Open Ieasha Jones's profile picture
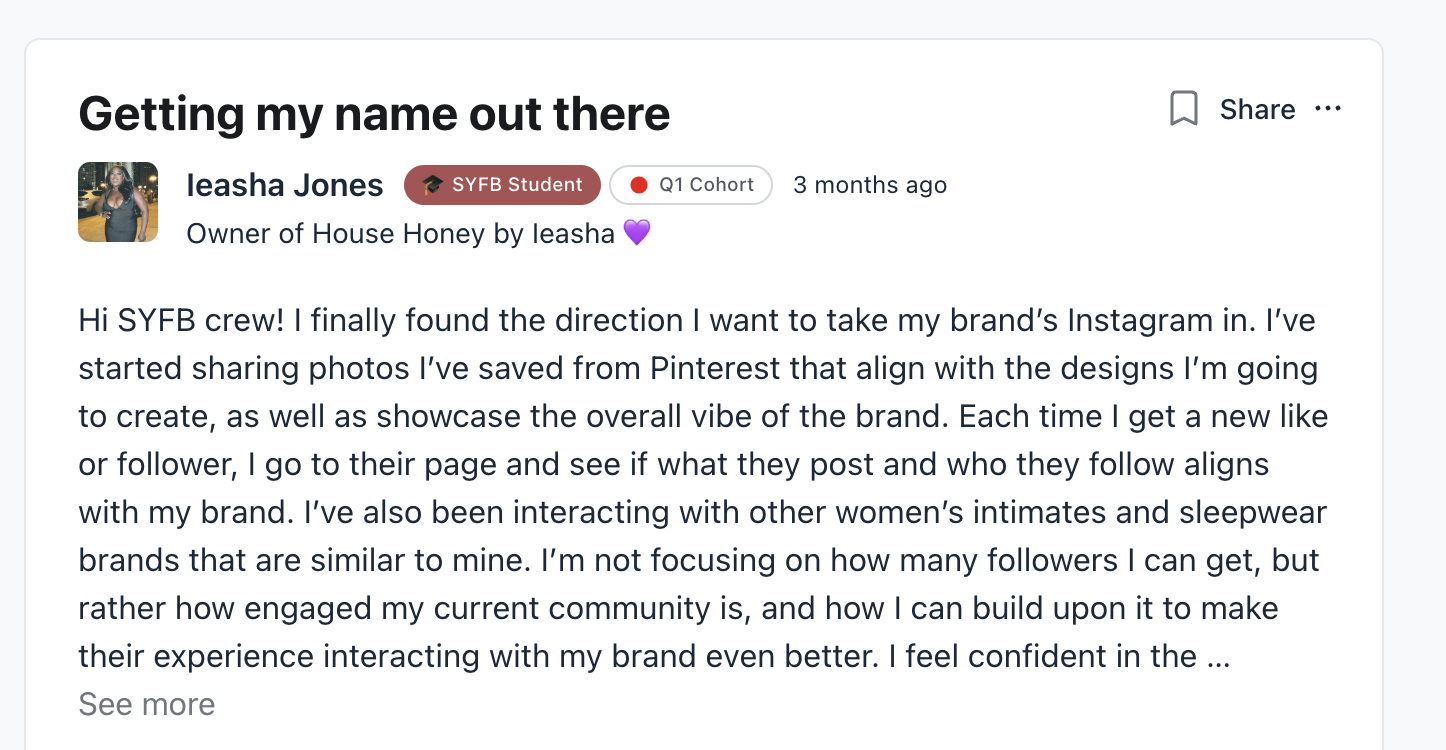 118,202
